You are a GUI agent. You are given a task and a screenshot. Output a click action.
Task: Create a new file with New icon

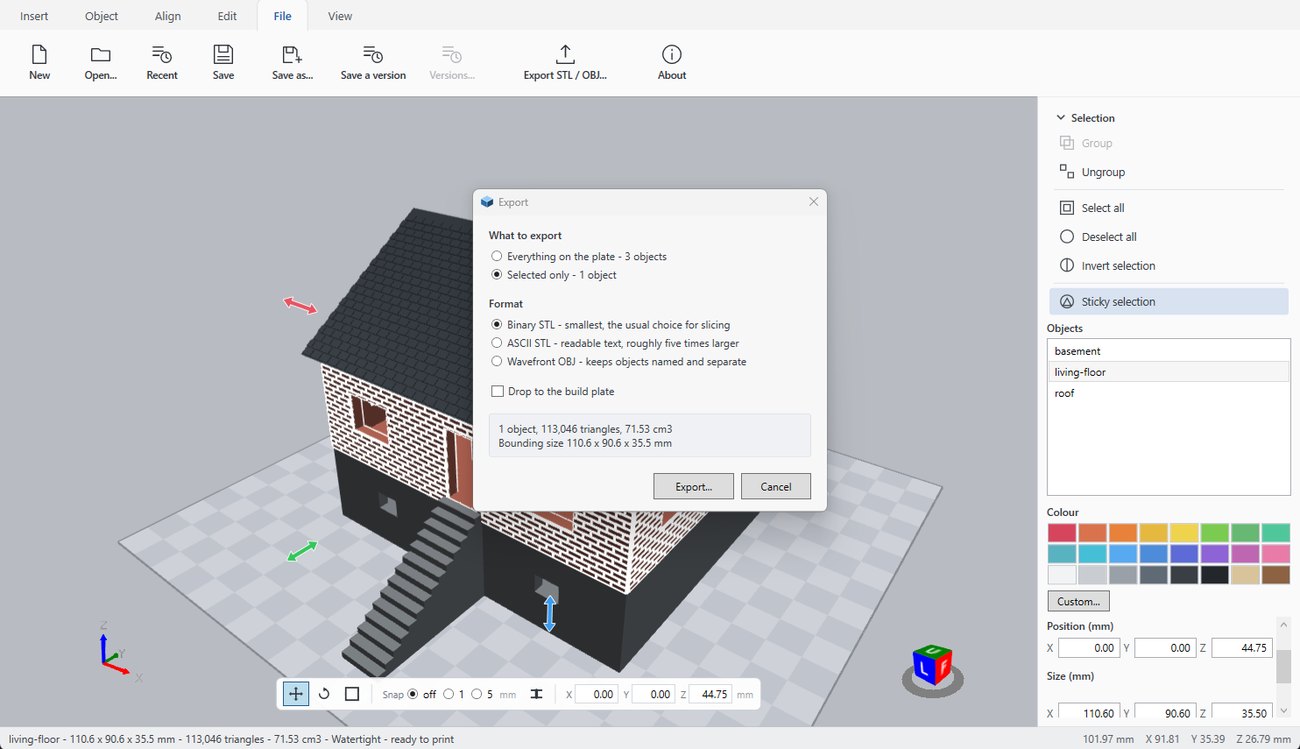coord(39,62)
